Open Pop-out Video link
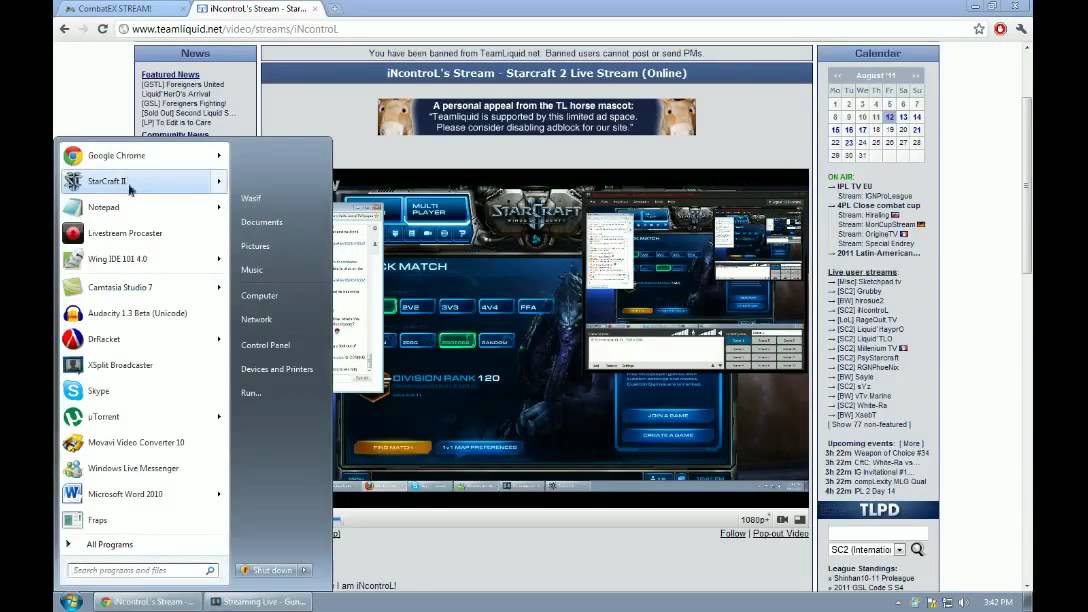 781,534
